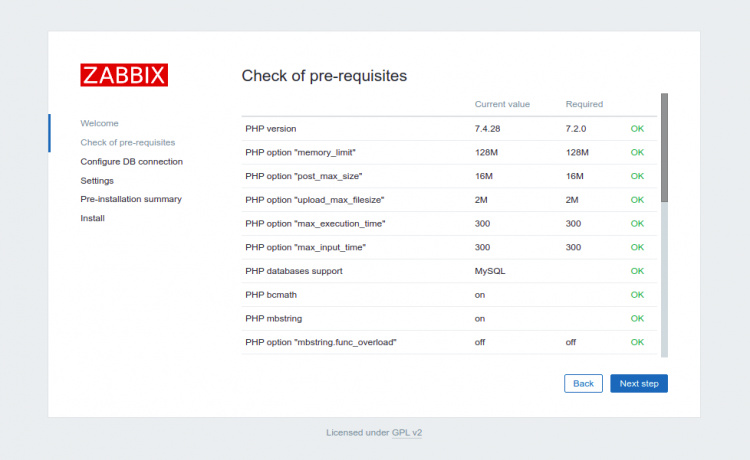Click MySQL value in databases support row
Screen dimensions: 750x460
coord(490,271)
